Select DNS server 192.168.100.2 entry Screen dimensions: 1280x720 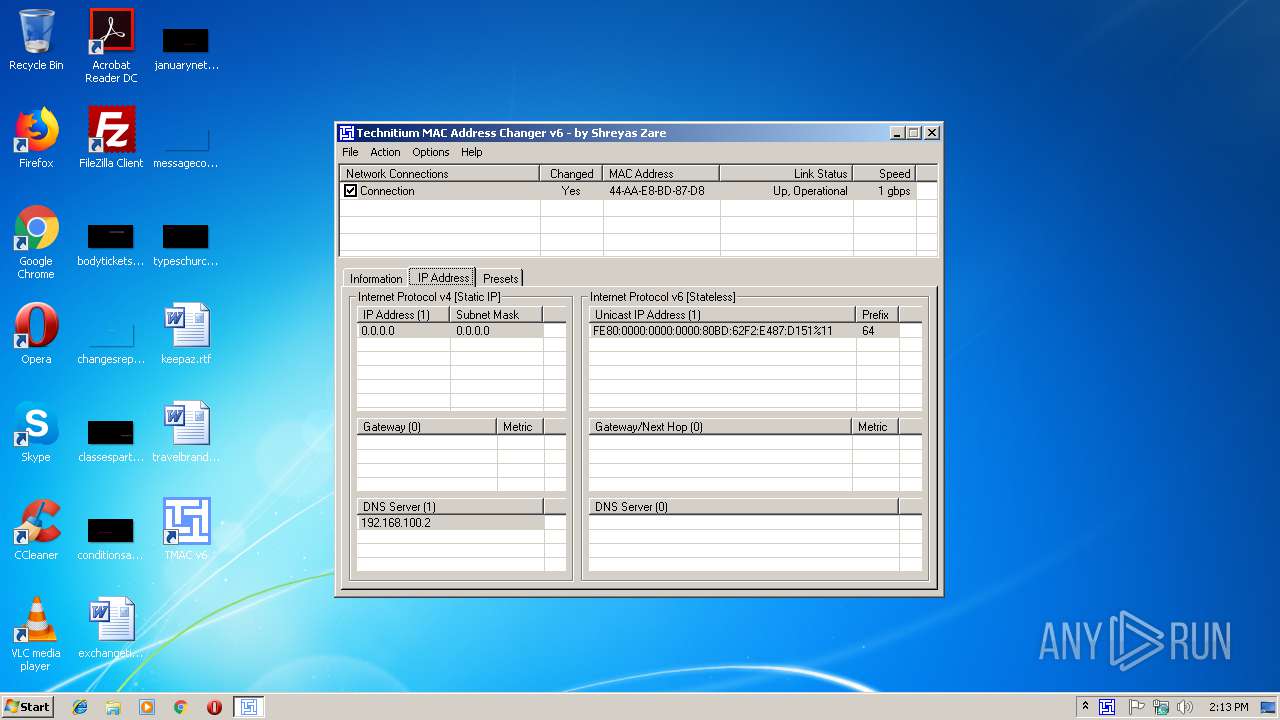(450, 523)
